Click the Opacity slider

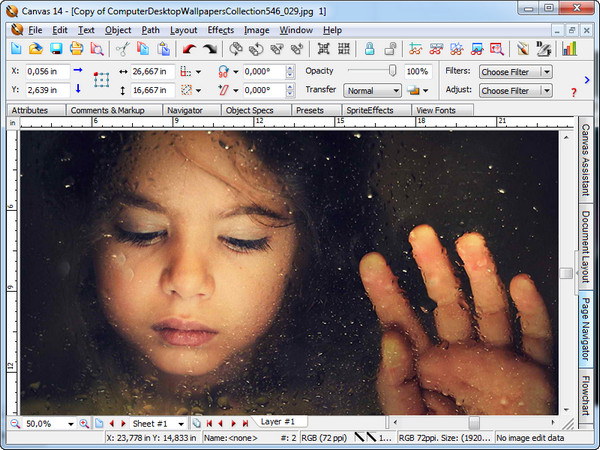pos(371,71)
